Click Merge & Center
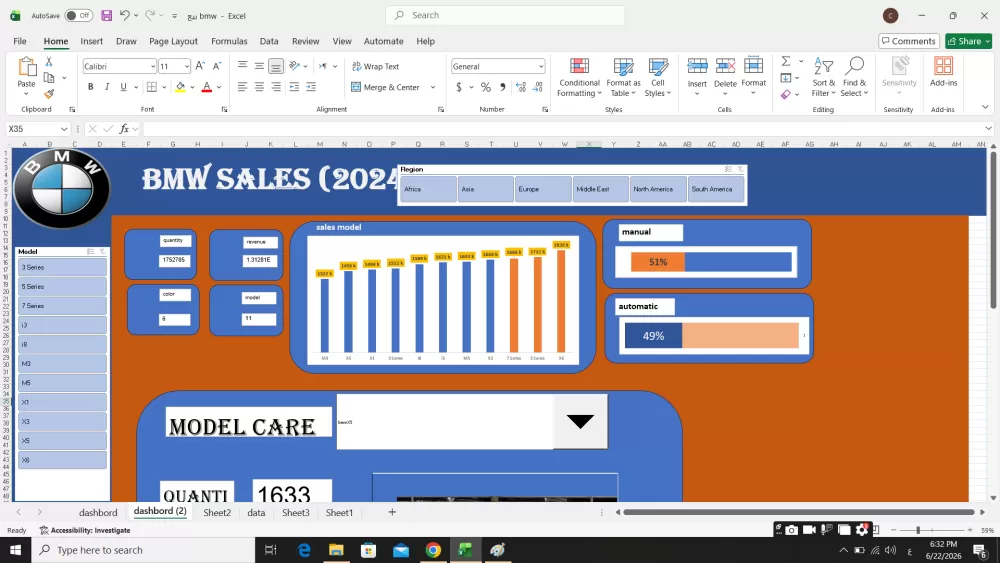 click(x=385, y=87)
